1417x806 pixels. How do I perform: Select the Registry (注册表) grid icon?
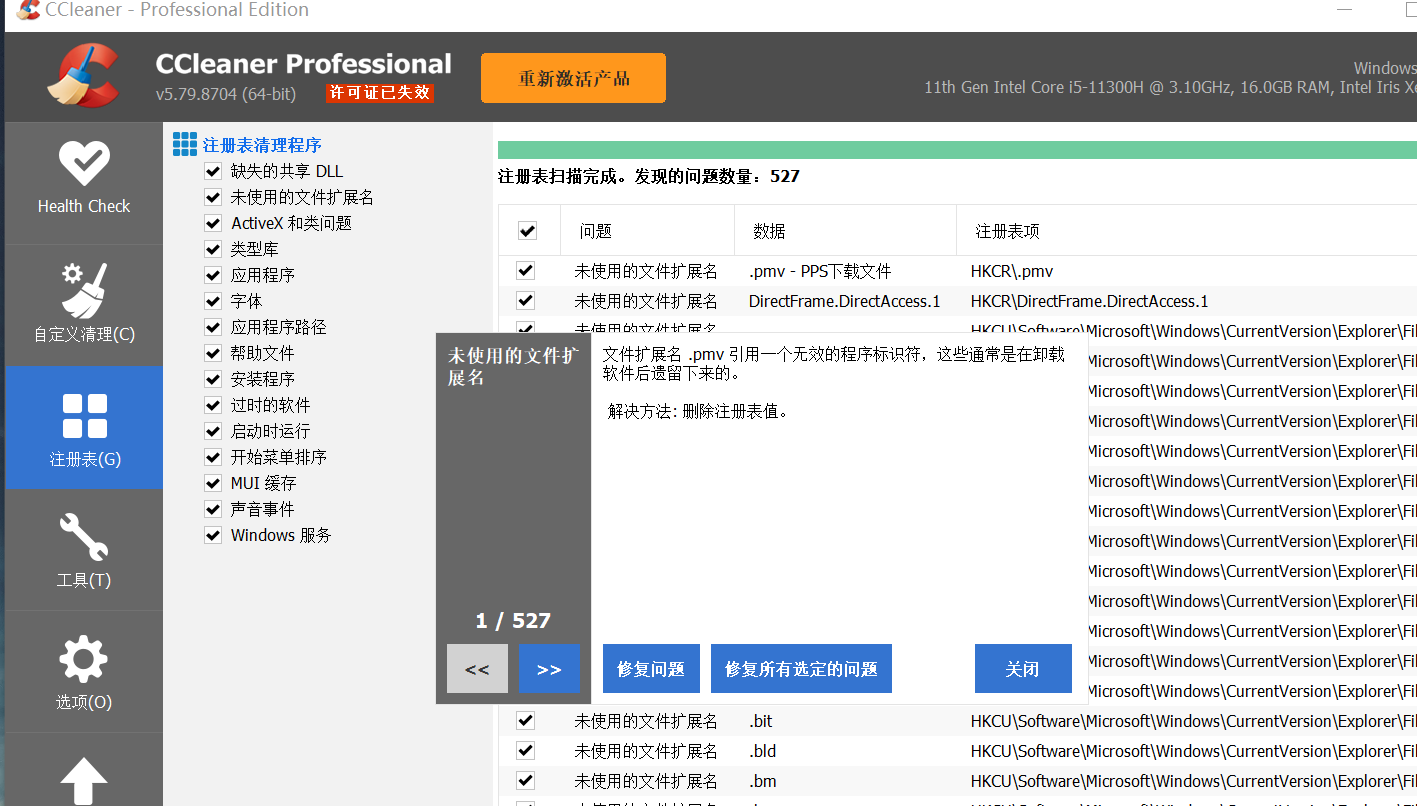(x=84, y=417)
